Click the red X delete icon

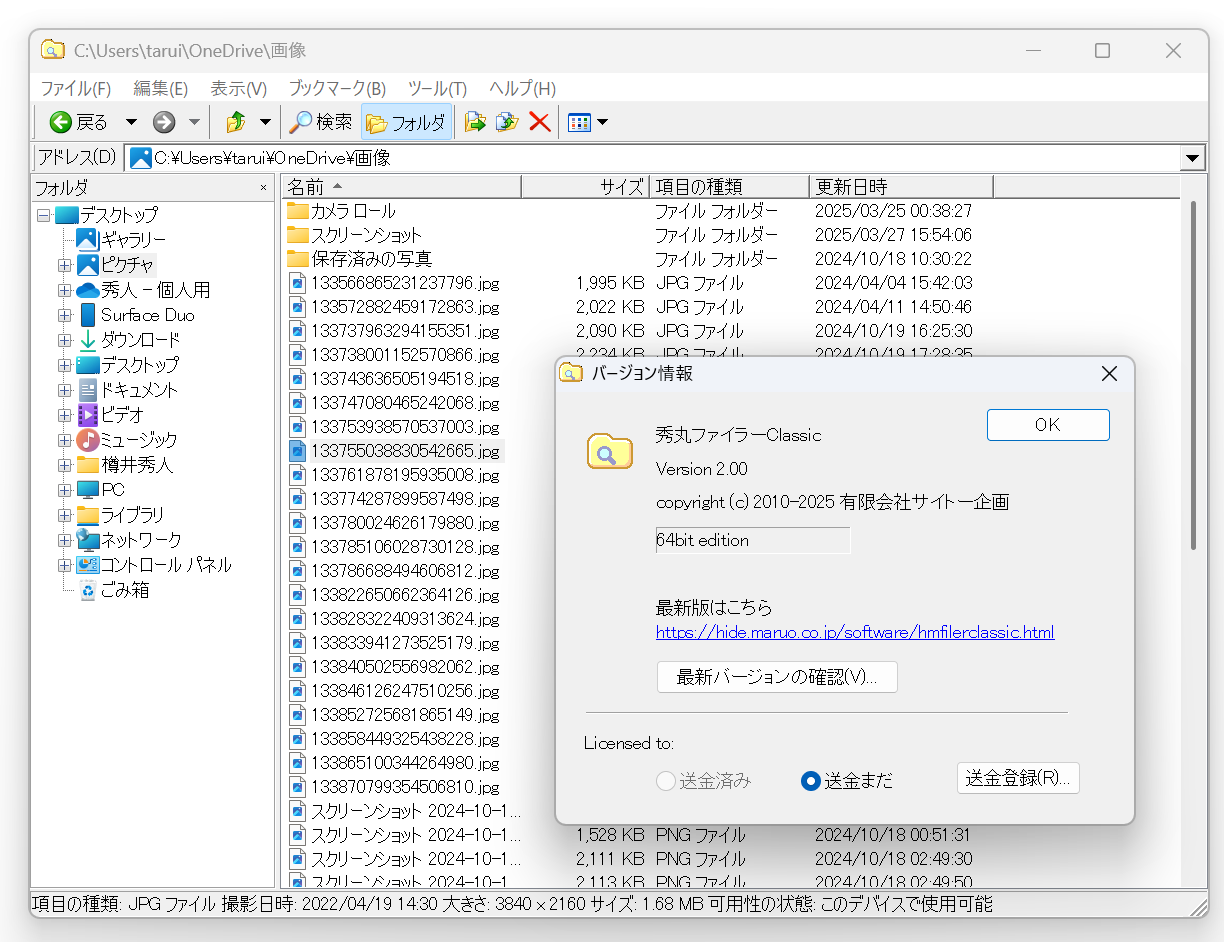[x=540, y=122]
